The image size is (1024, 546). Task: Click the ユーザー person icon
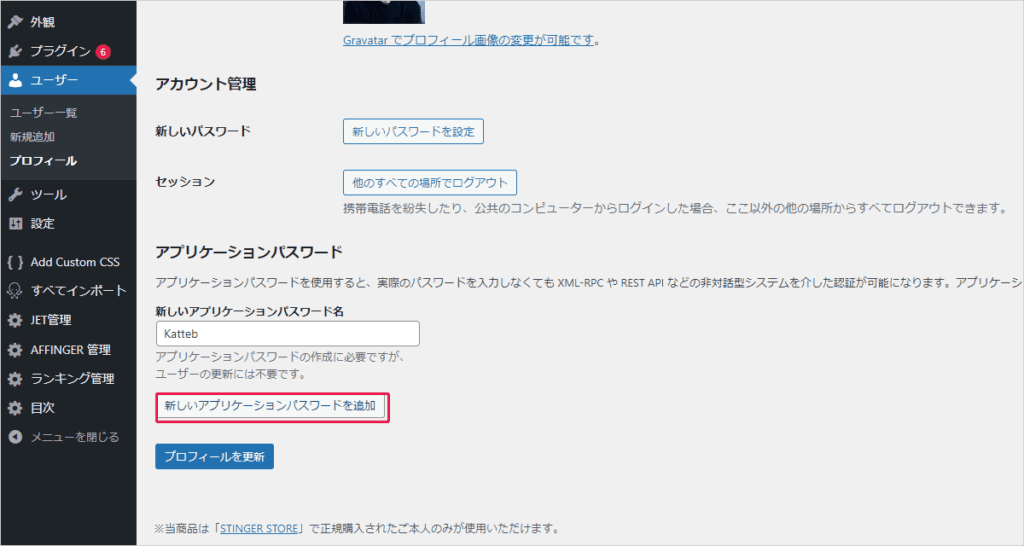[x=15, y=80]
